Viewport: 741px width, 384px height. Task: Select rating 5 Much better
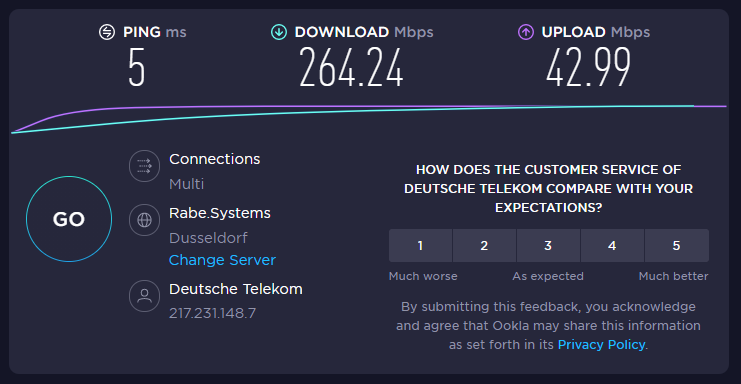(676, 246)
